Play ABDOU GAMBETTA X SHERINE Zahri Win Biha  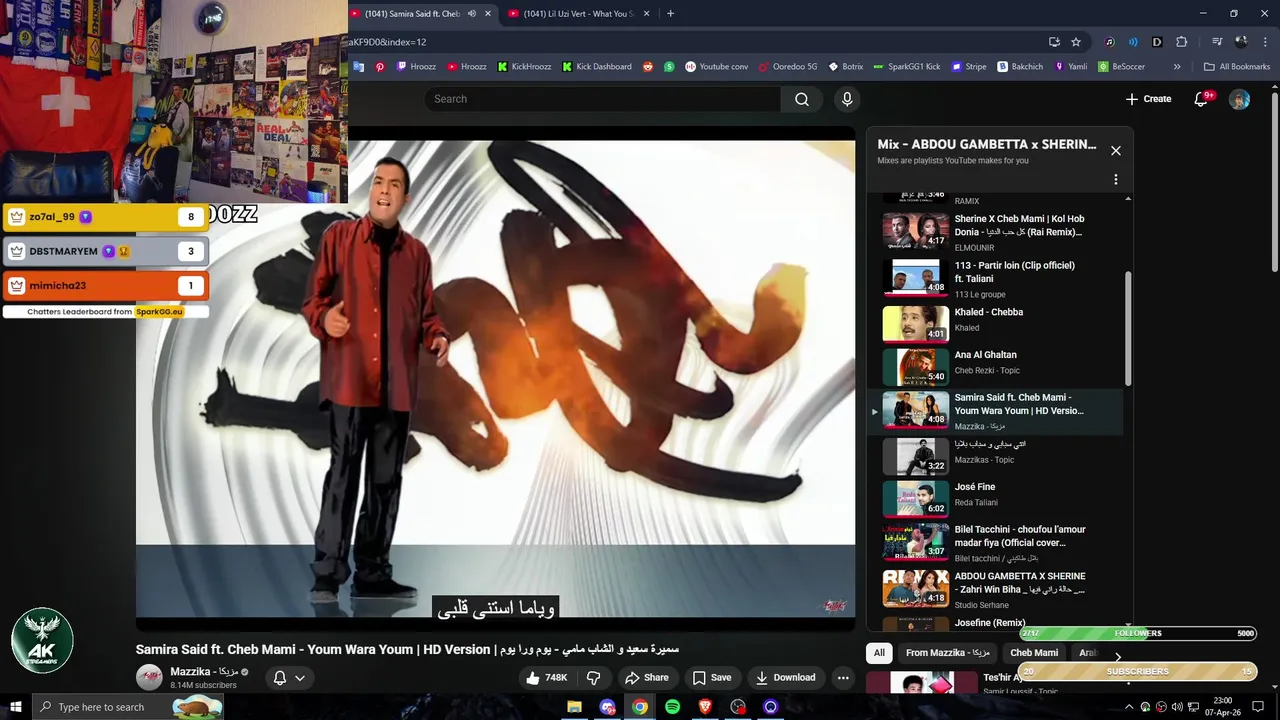(x=995, y=588)
